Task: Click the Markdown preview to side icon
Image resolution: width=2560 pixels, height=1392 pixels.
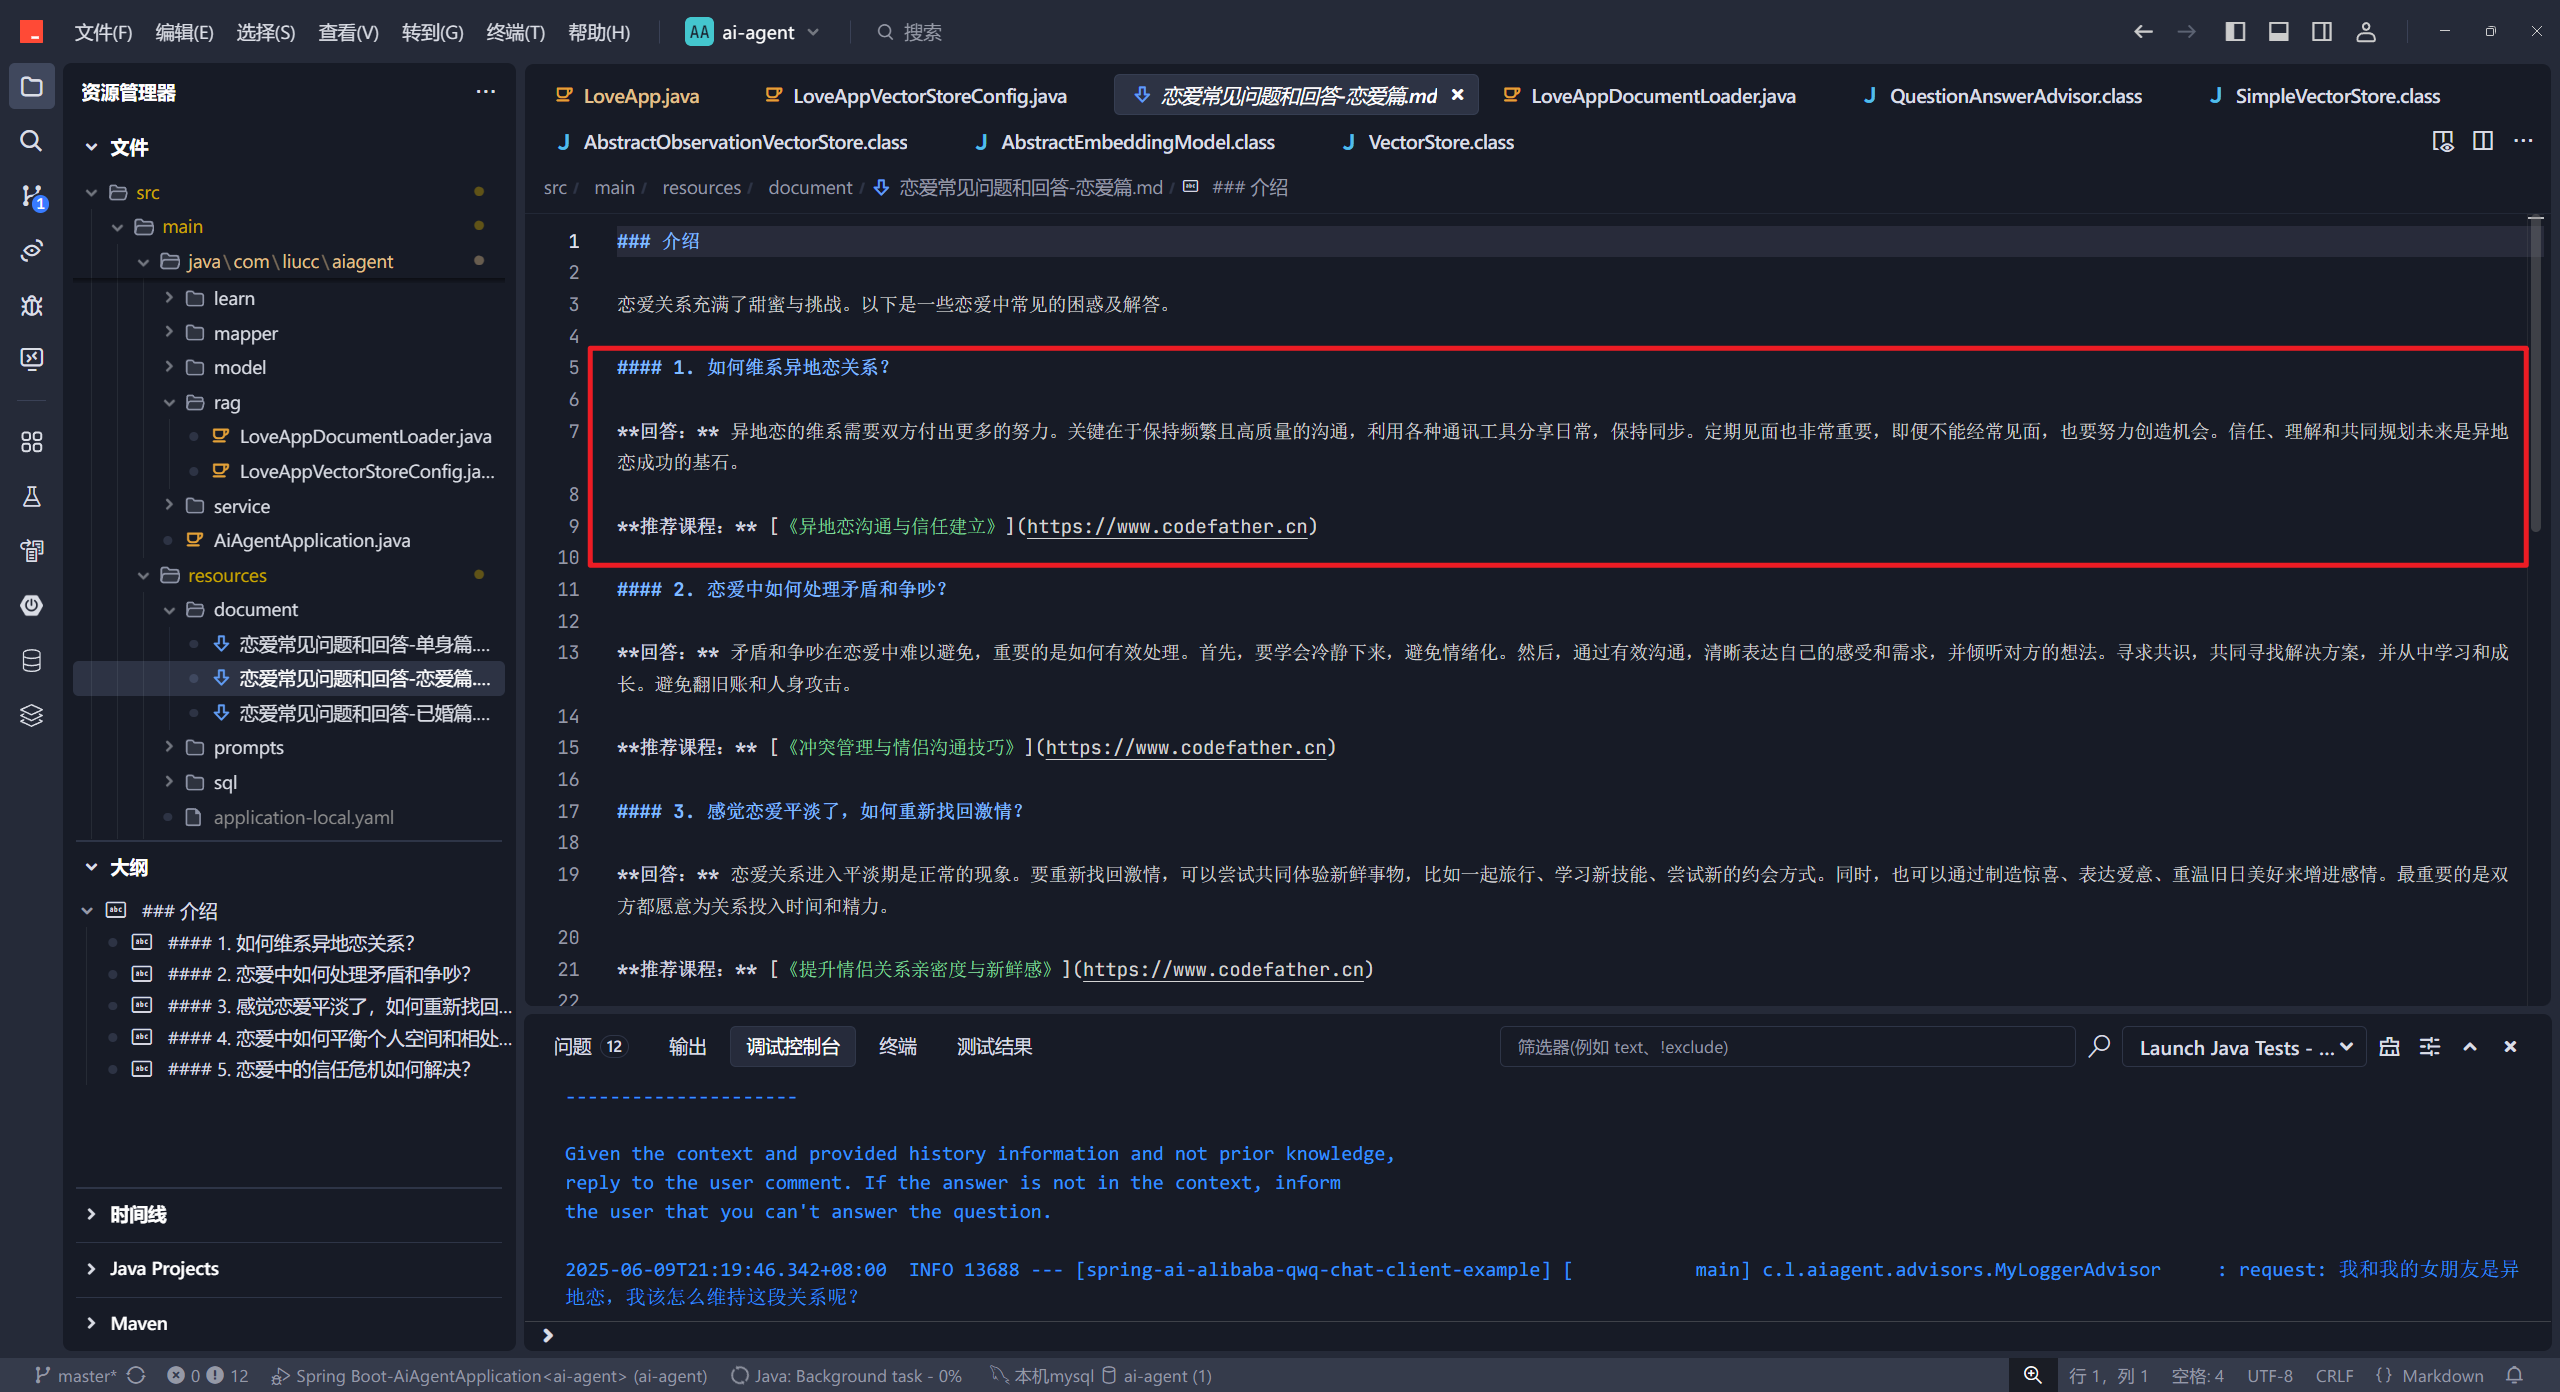Action: (x=2442, y=142)
